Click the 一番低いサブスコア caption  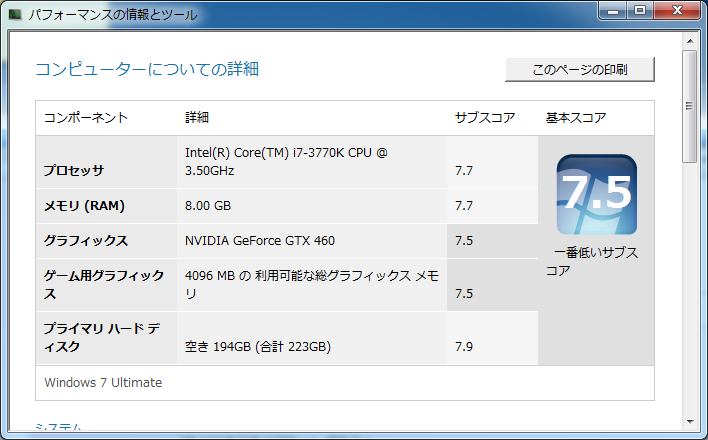(x=592, y=262)
